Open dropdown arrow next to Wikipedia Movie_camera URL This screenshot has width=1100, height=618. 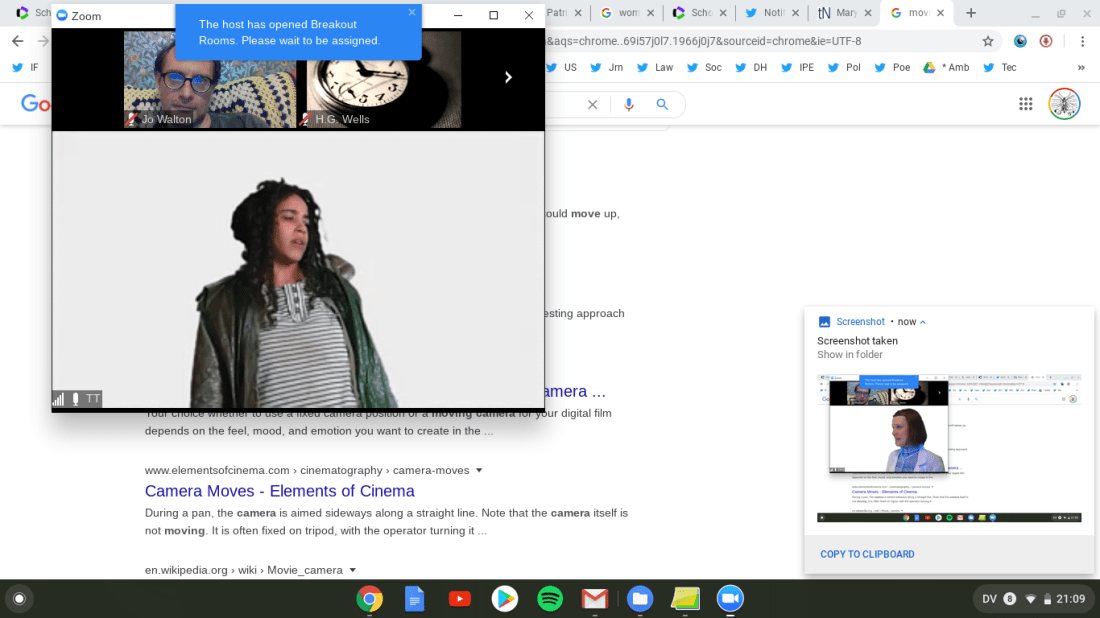tap(353, 570)
